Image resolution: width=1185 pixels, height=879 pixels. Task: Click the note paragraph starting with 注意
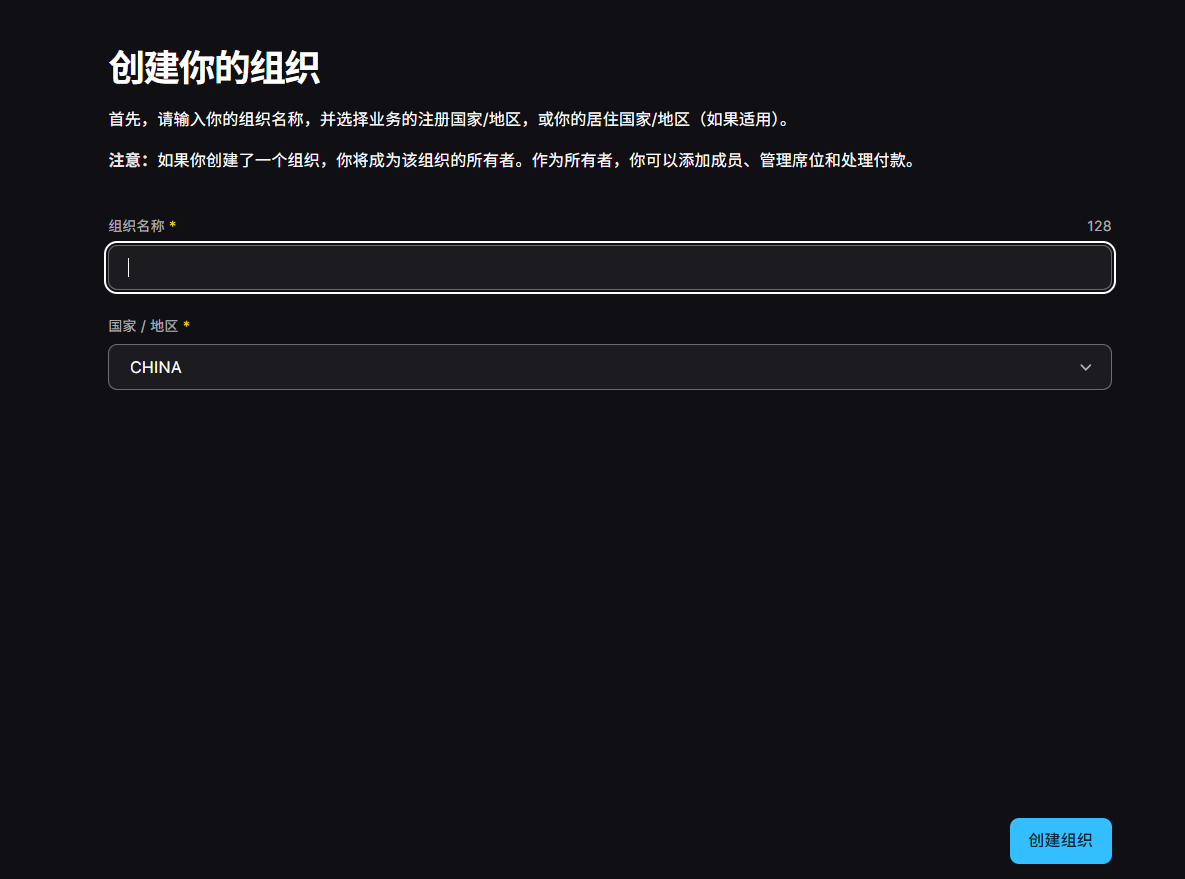click(513, 160)
